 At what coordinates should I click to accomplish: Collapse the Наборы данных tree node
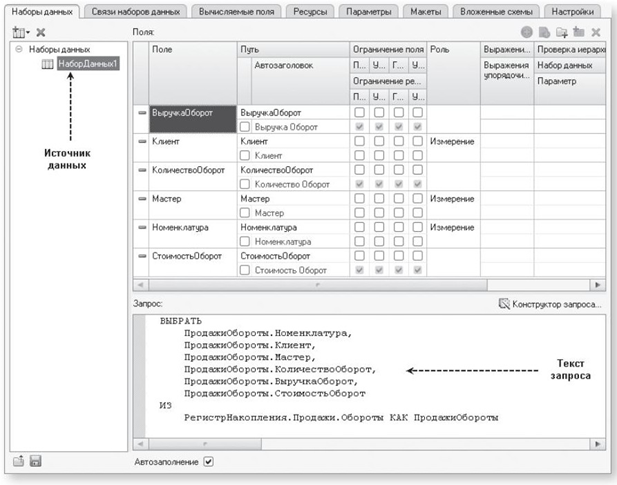(18, 49)
